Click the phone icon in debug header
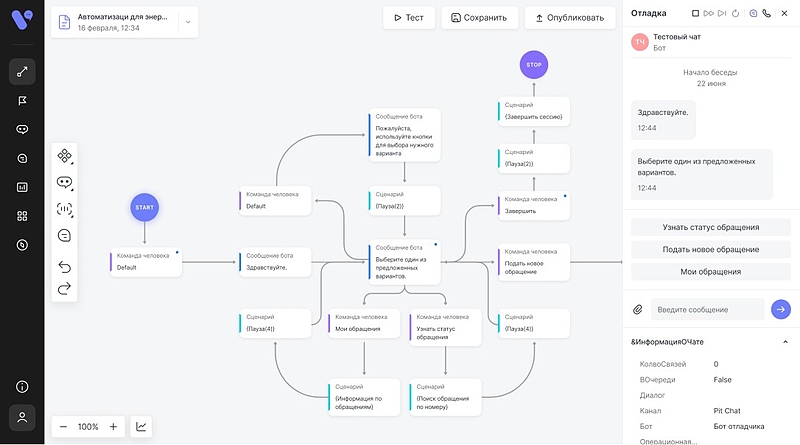This screenshot has width=800, height=445. tap(767, 14)
